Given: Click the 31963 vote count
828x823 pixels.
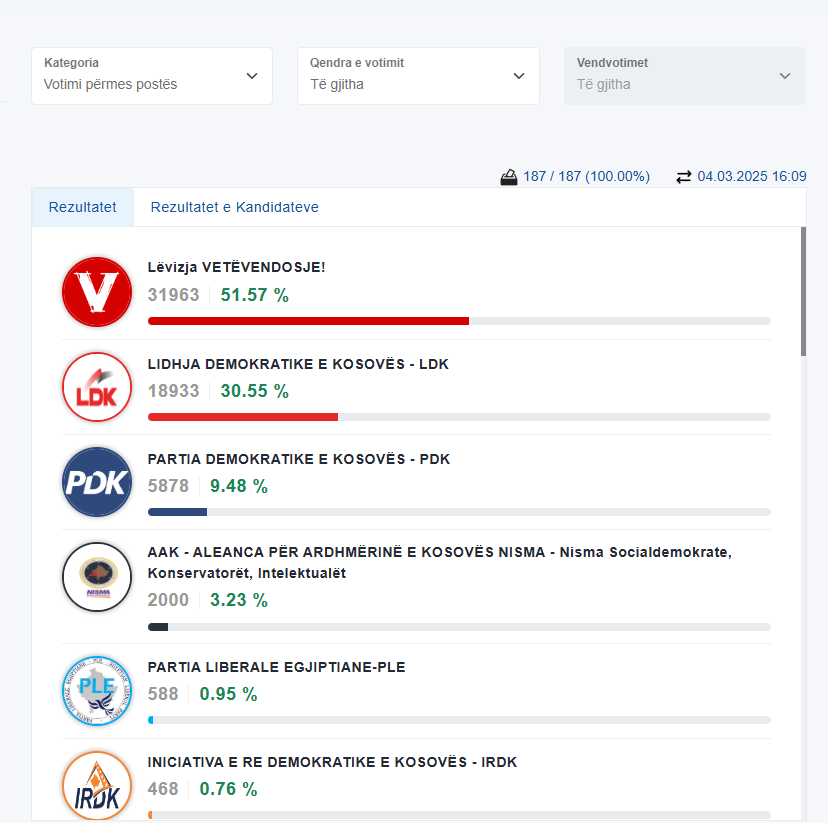Looking at the screenshot, I should click(174, 295).
